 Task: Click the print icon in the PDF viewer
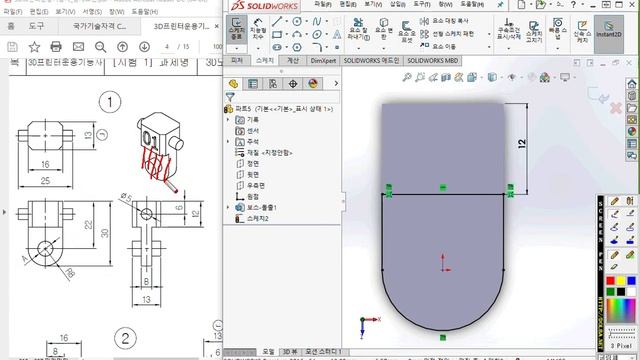56,47
